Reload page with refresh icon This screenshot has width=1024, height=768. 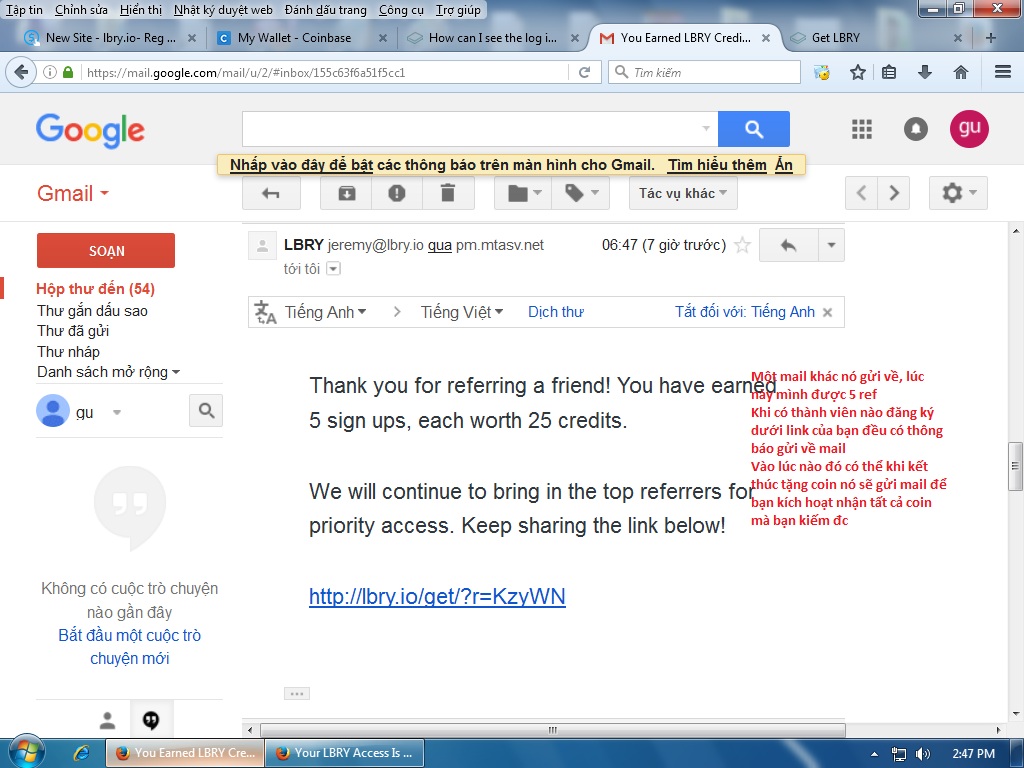(x=584, y=72)
